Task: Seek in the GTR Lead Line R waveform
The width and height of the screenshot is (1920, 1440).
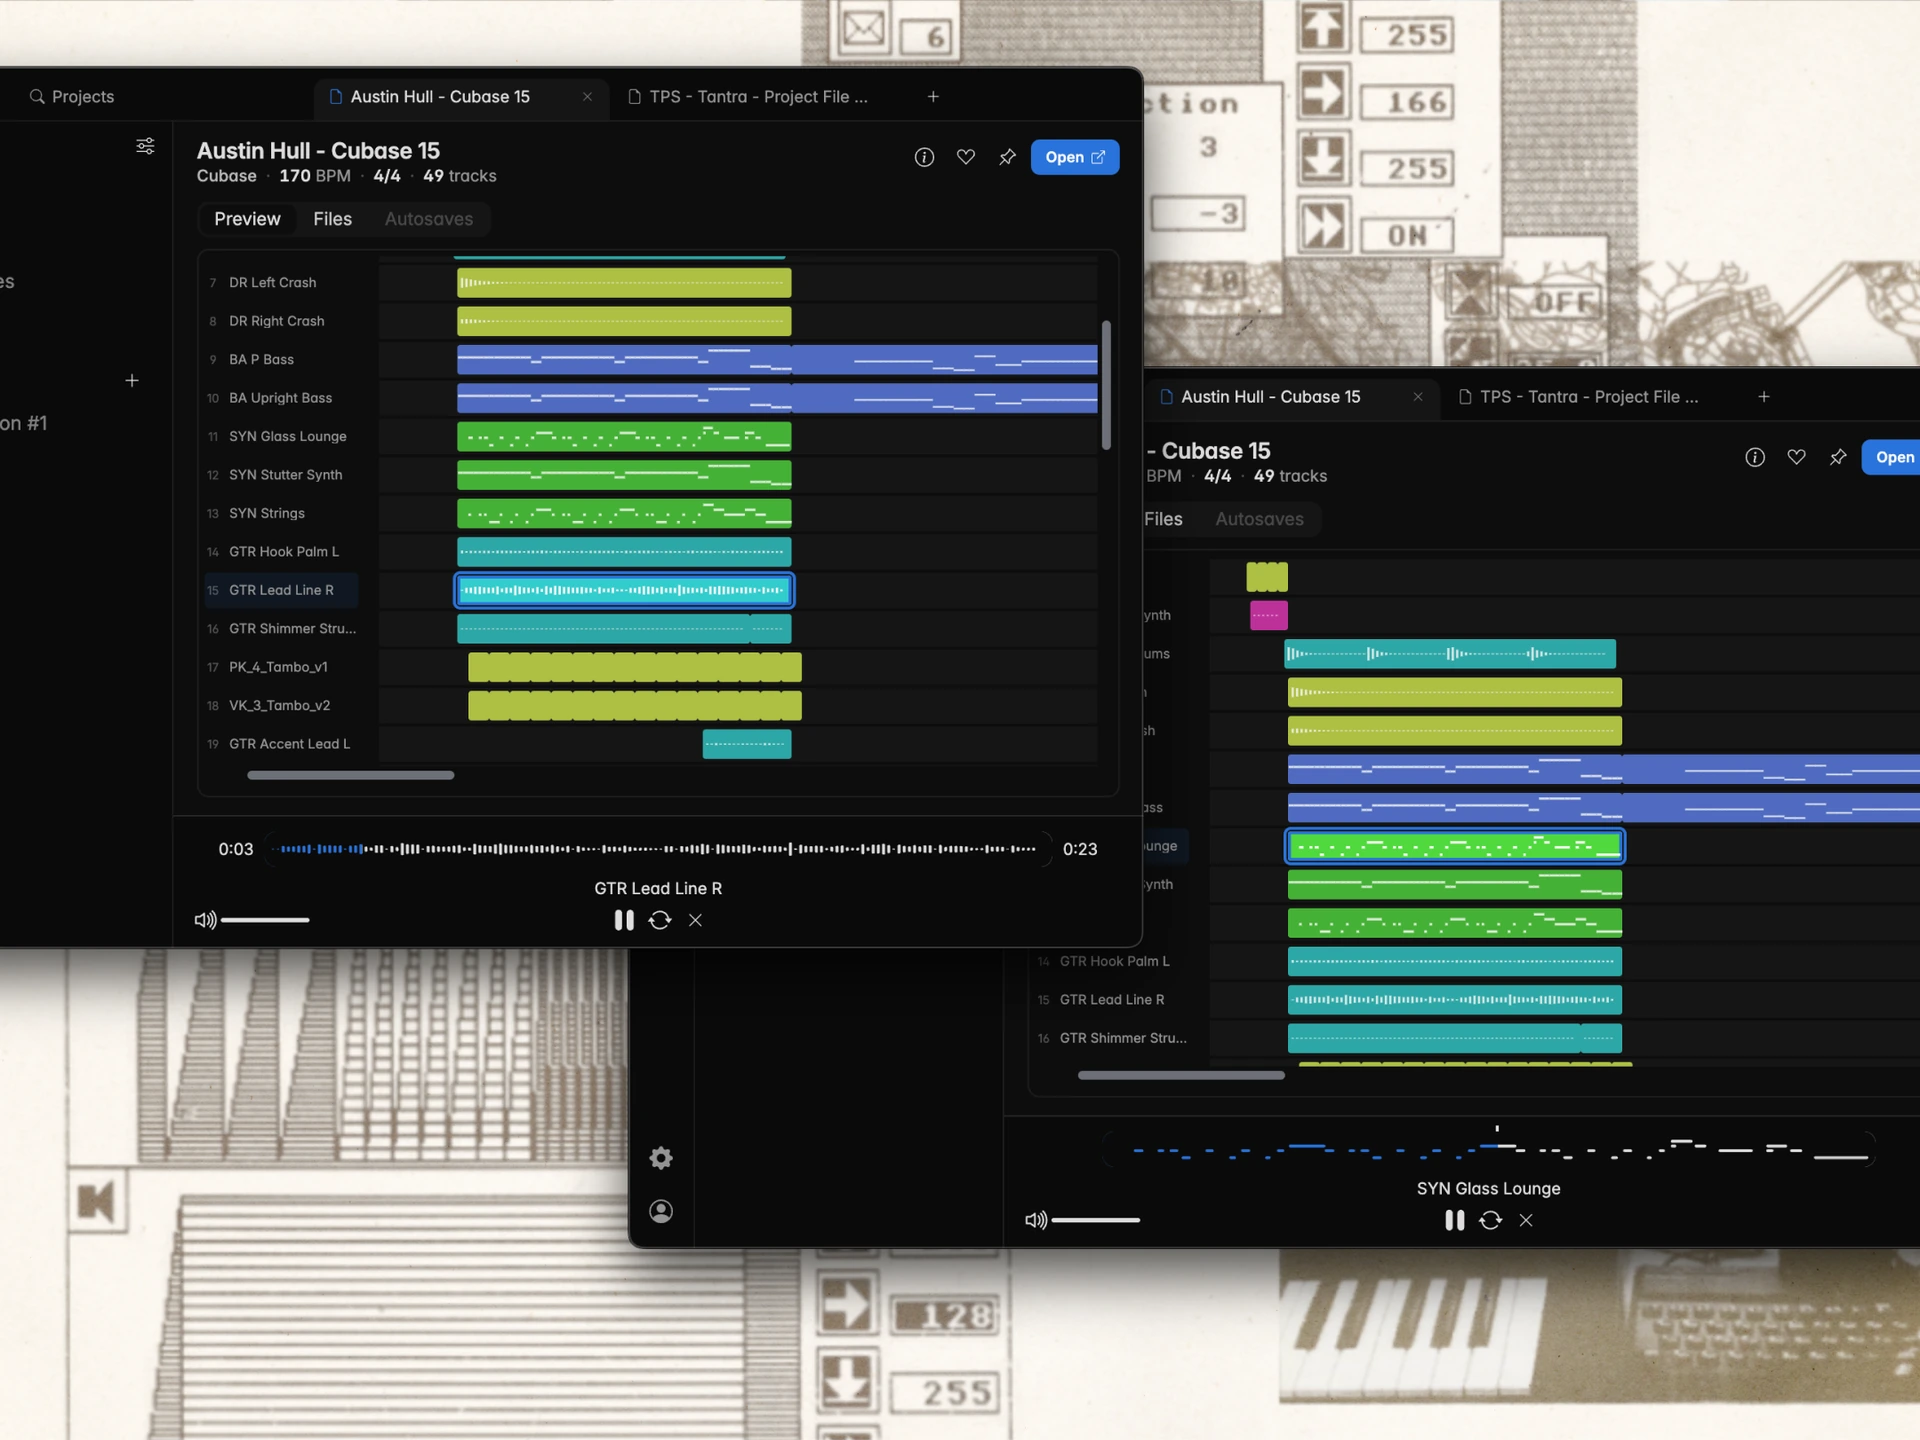Action: tap(658, 849)
